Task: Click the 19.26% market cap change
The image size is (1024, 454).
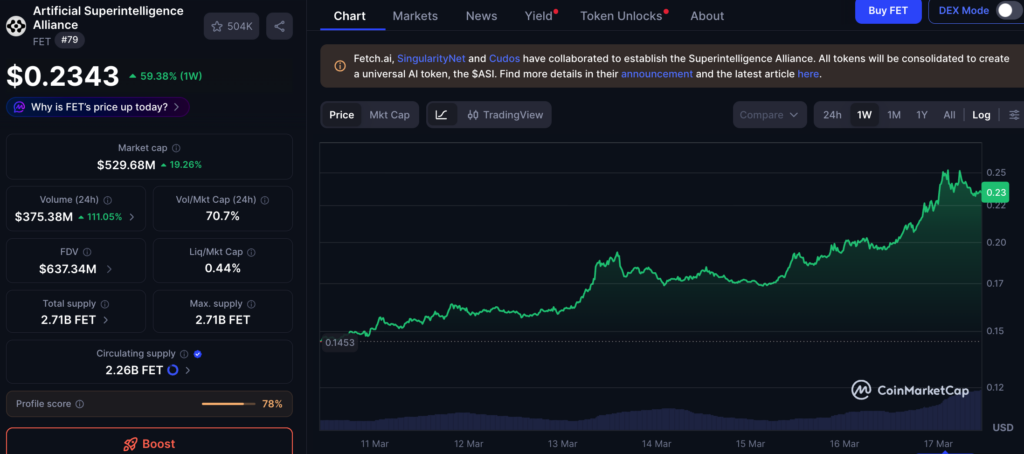Action: pos(181,165)
